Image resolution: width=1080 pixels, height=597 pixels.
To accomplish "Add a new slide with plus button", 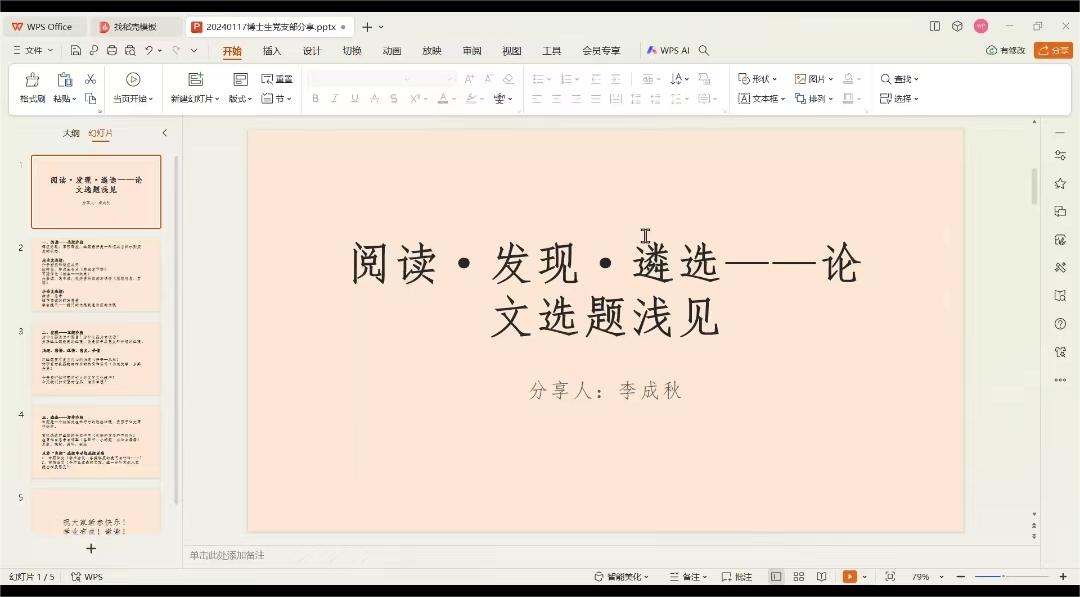I will (x=91, y=548).
